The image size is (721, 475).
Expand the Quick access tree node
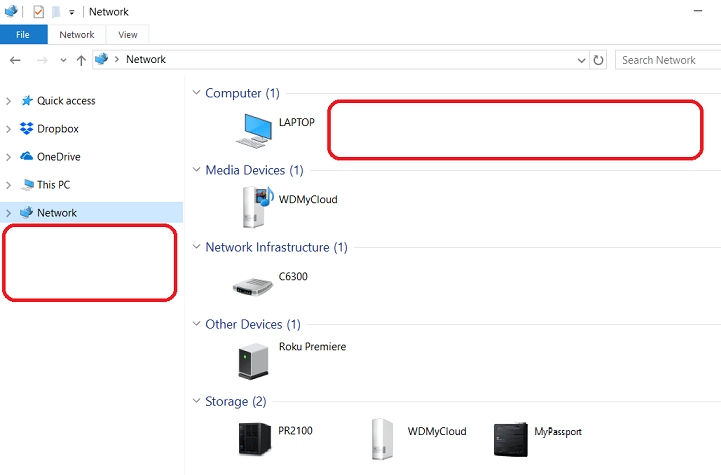coord(8,101)
